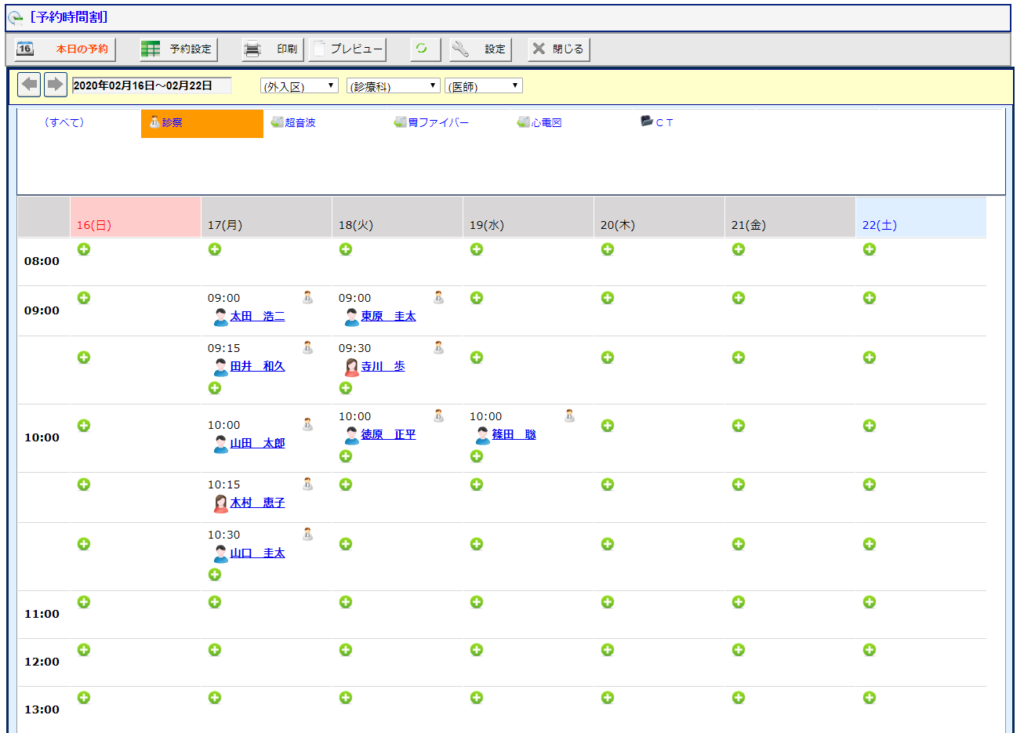Click the next week arrow button
The width and height of the screenshot is (1024, 733).
tap(55, 86)
